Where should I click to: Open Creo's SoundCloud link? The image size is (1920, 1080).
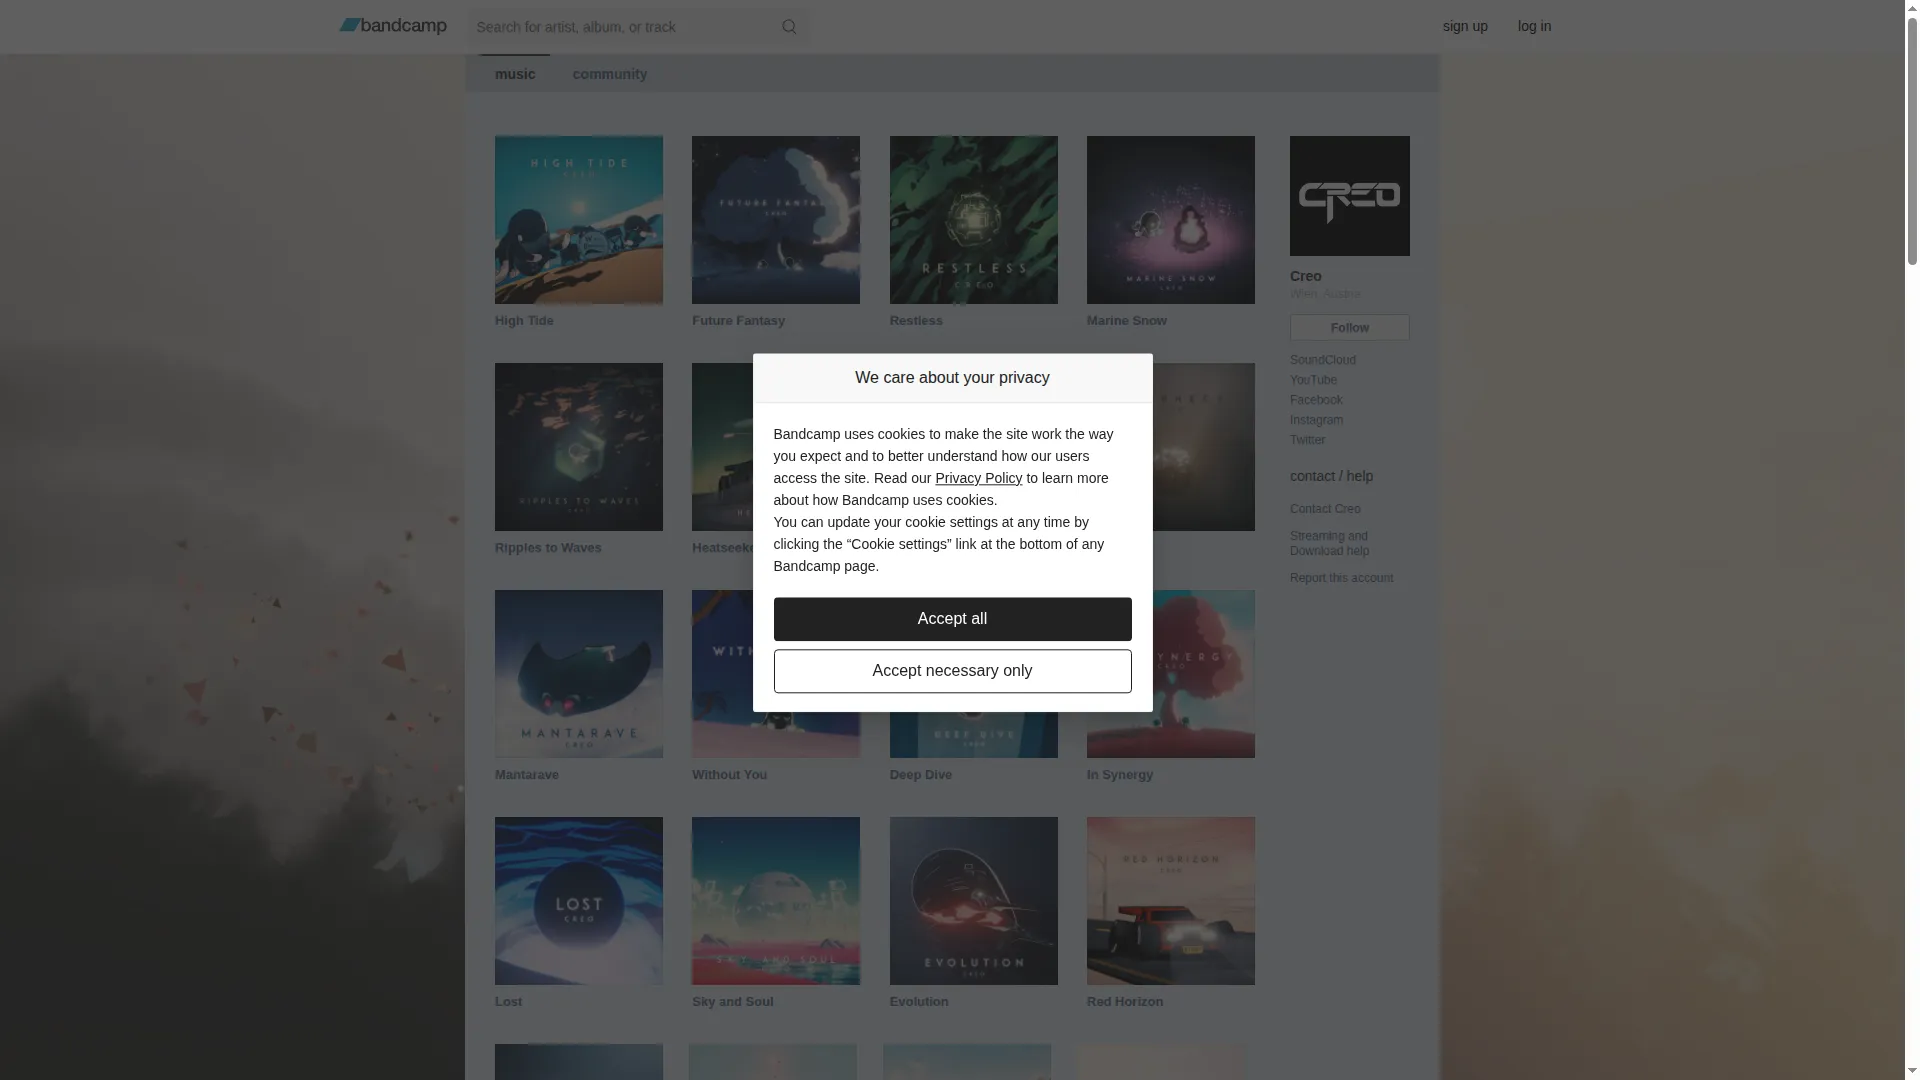tap(1323, 360)
